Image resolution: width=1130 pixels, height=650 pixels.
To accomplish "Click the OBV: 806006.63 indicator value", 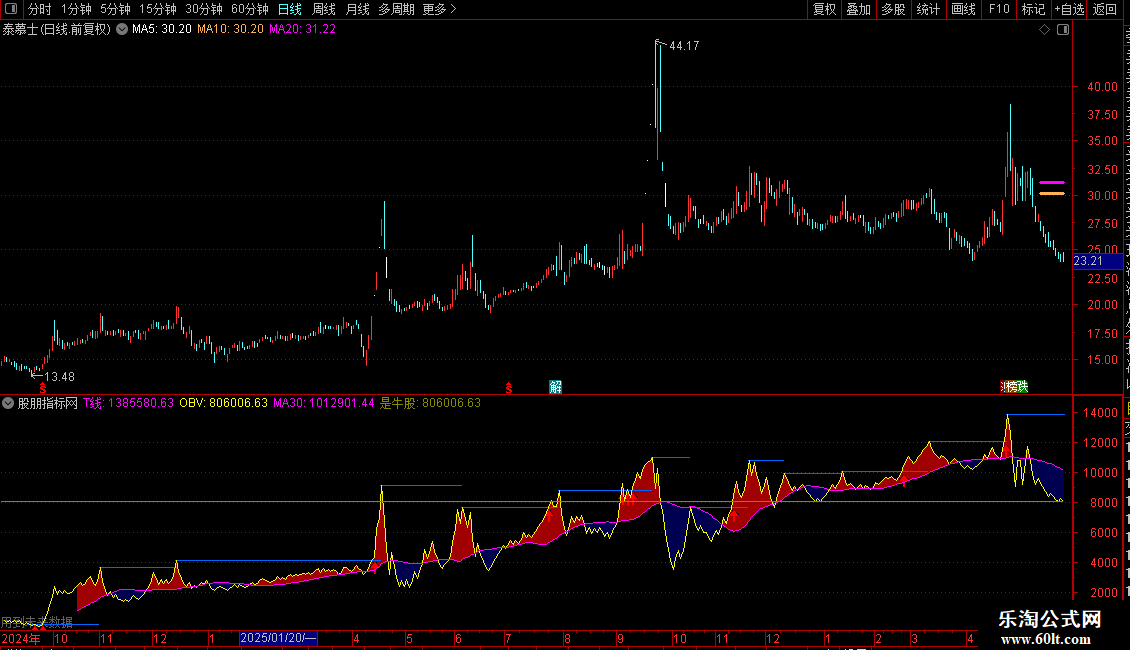I will (x=223, y=403).
